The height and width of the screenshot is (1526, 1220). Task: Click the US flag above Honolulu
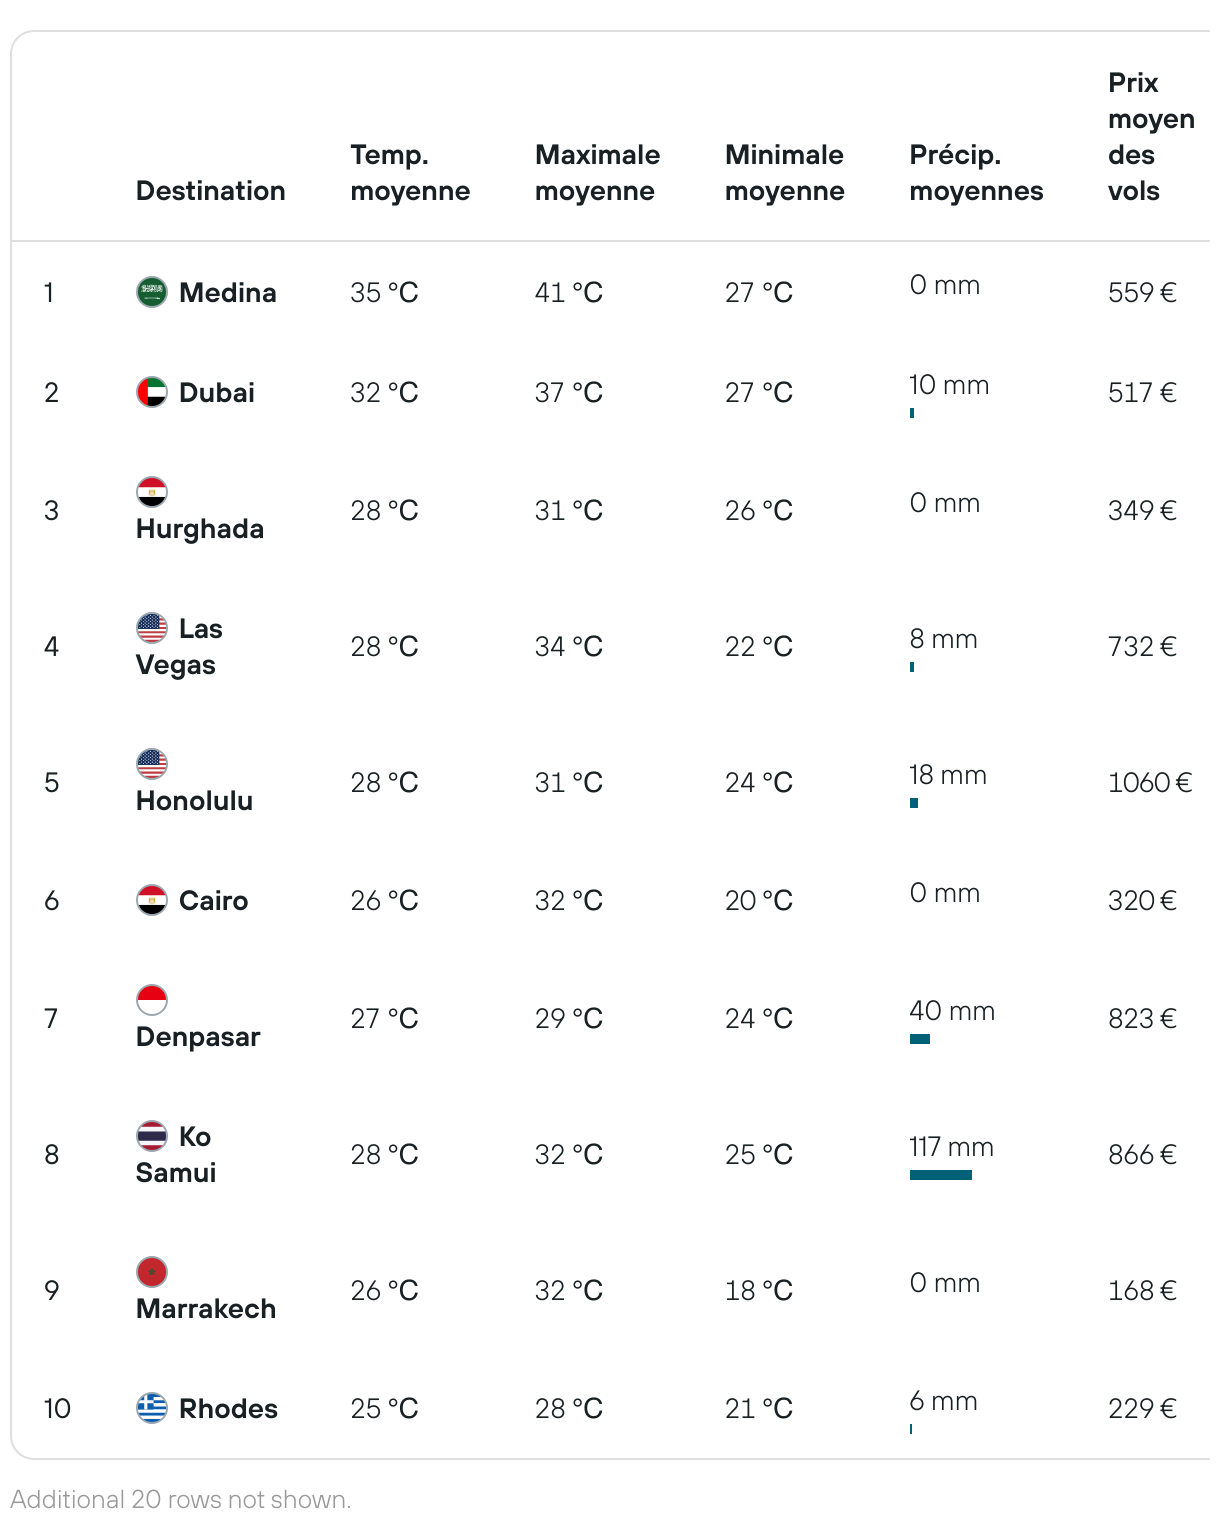click(152, 764)
